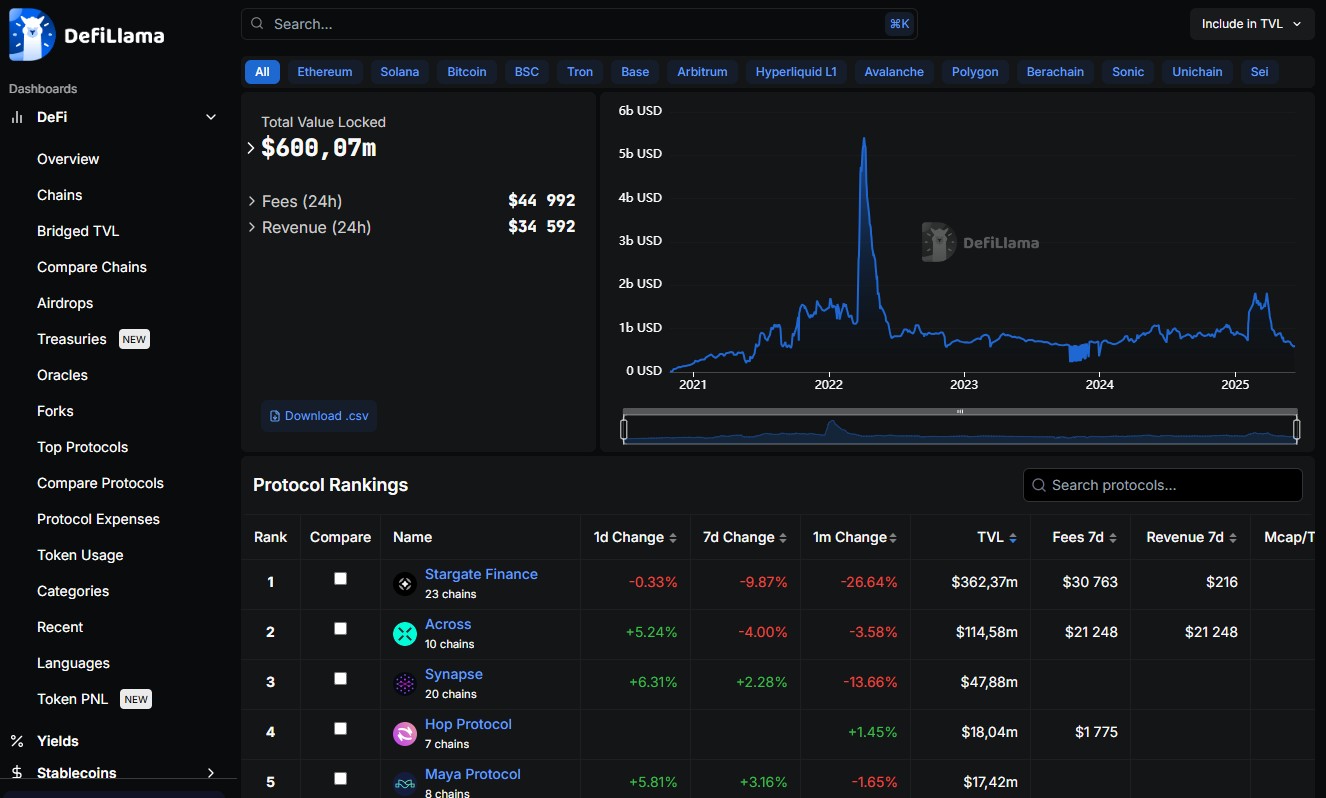Click the Maya Protocol logo icon
The image size is (1326, 798).
pyautogui.click(x=405, y=784)
